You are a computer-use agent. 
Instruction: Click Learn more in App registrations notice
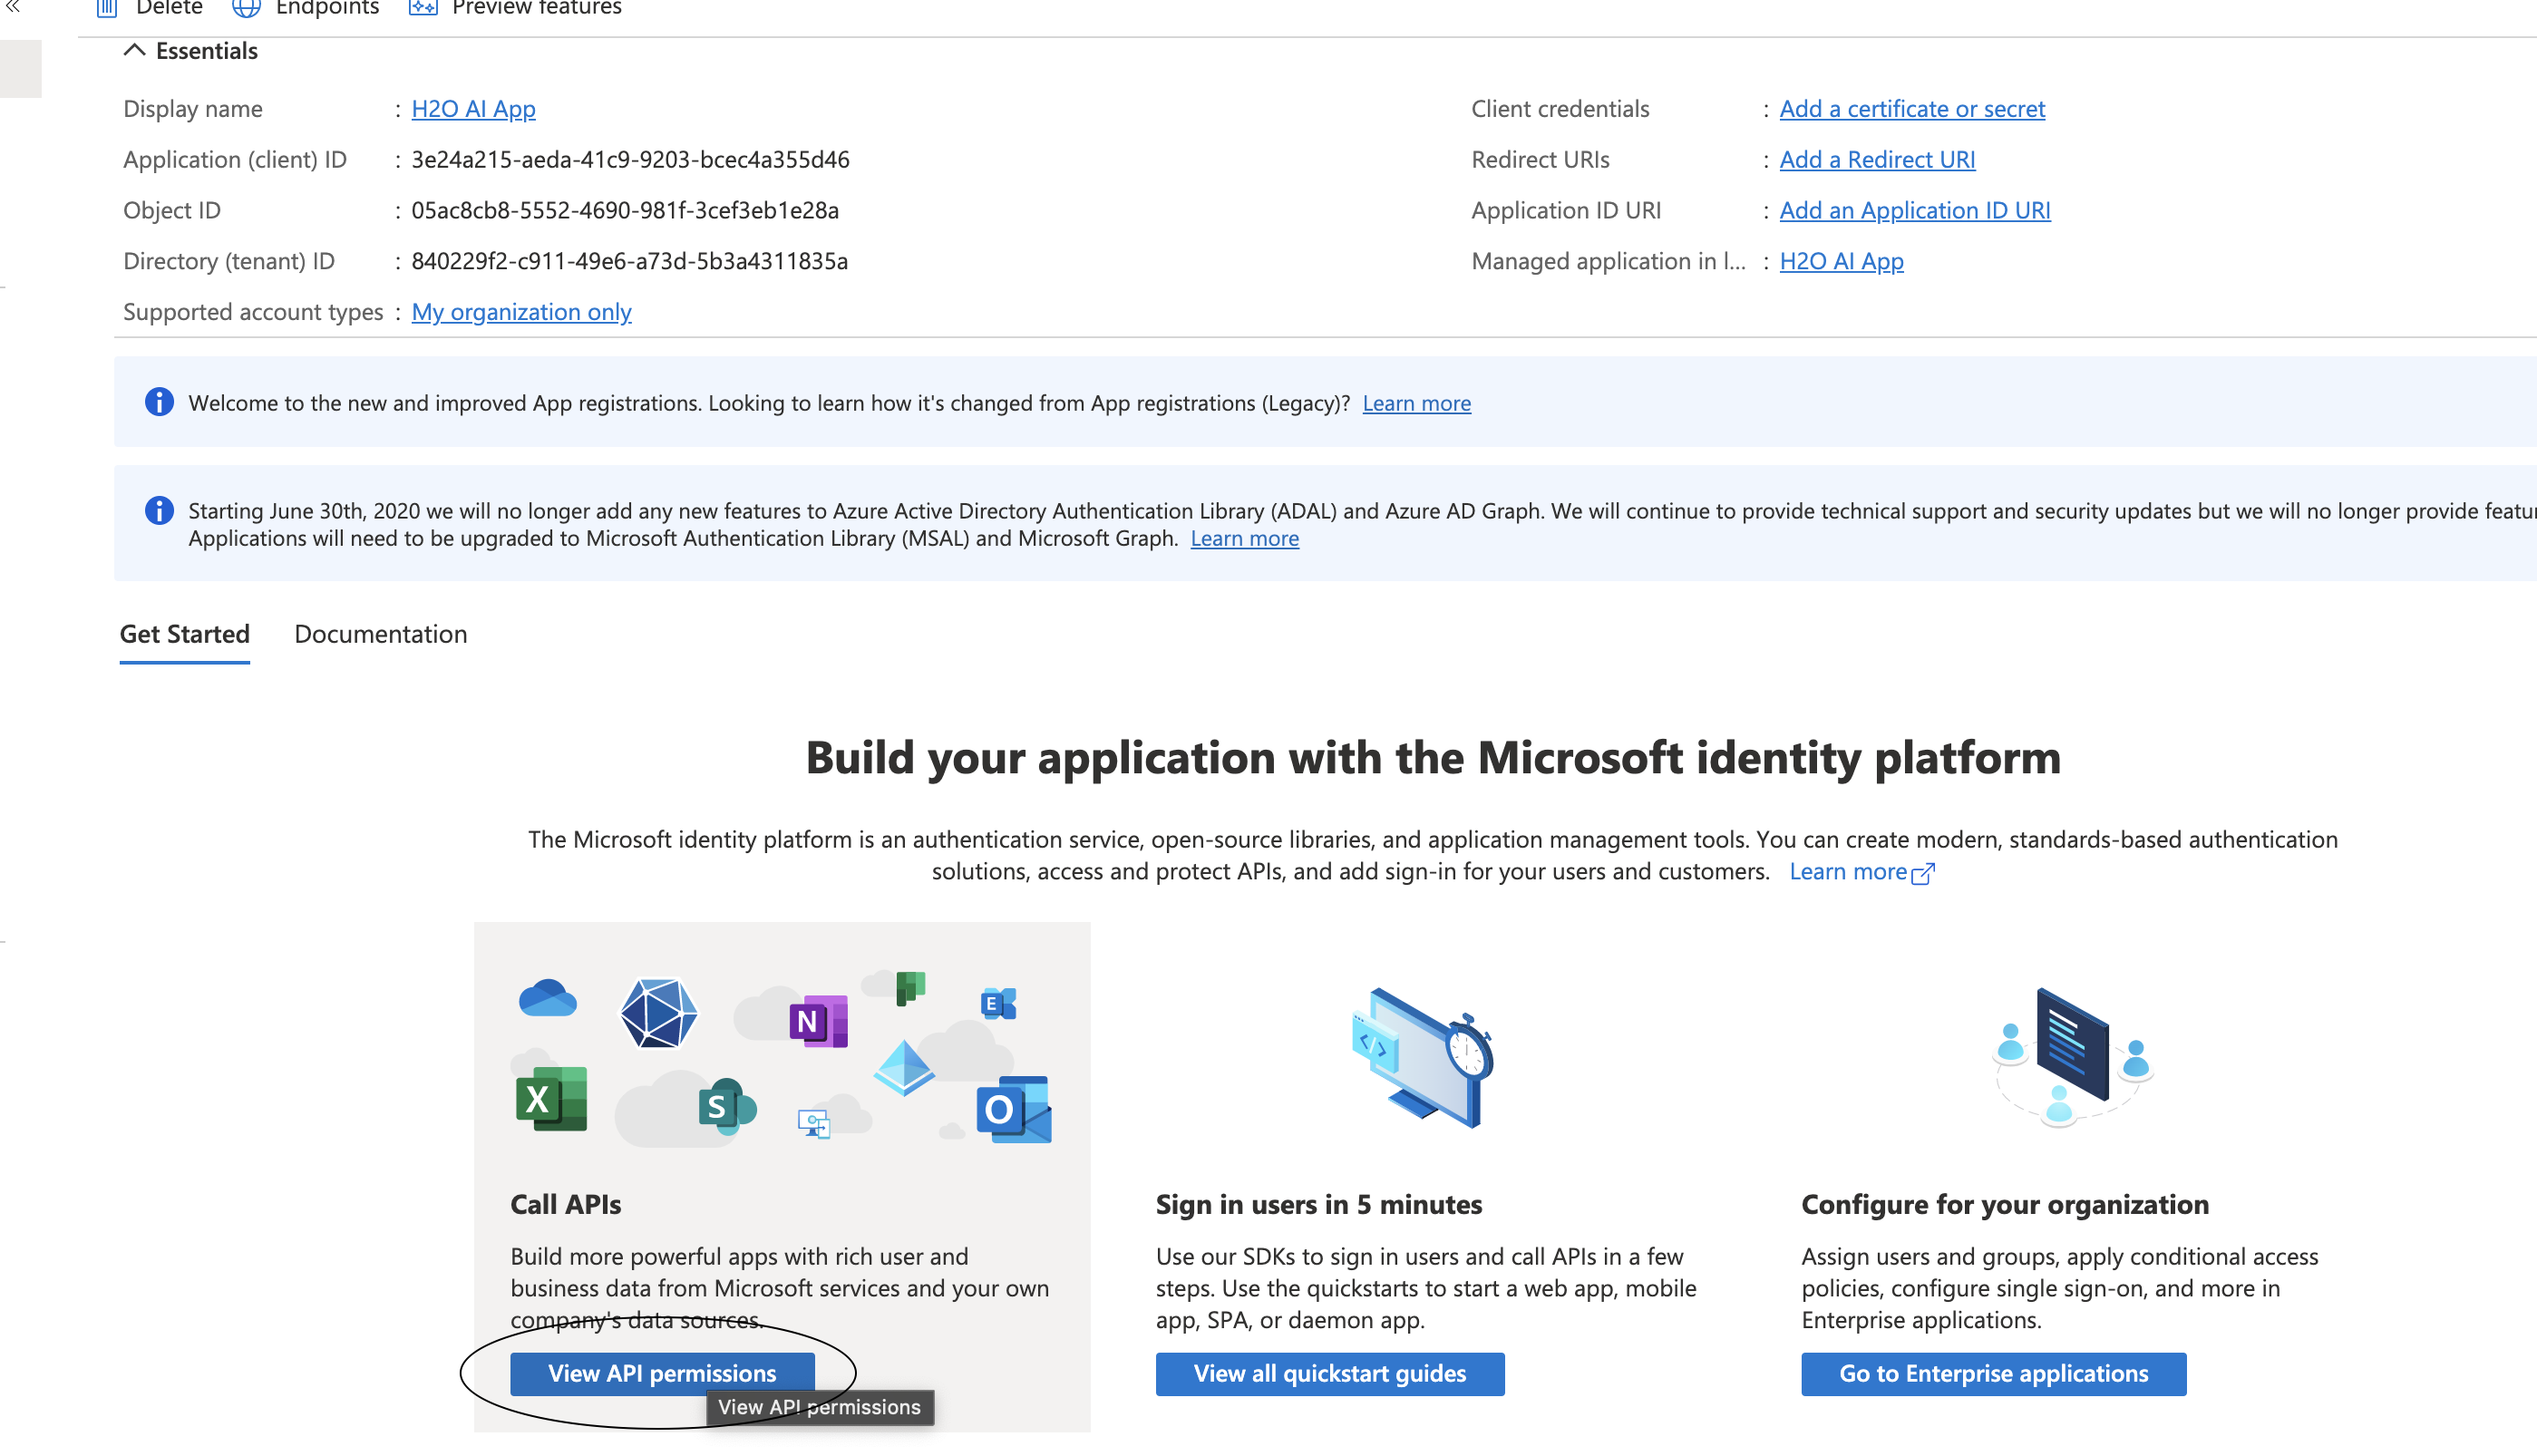point(1416,403)
